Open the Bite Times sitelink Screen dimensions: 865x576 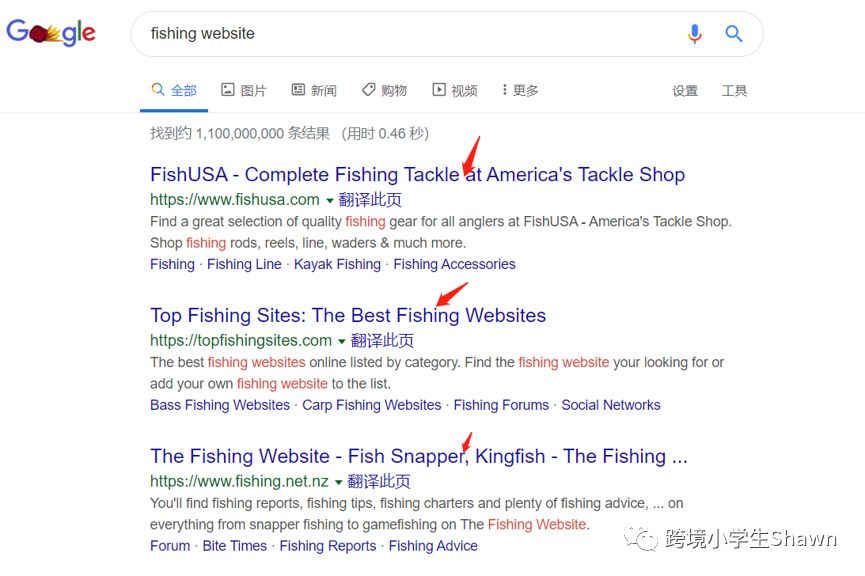coord(234,546)
